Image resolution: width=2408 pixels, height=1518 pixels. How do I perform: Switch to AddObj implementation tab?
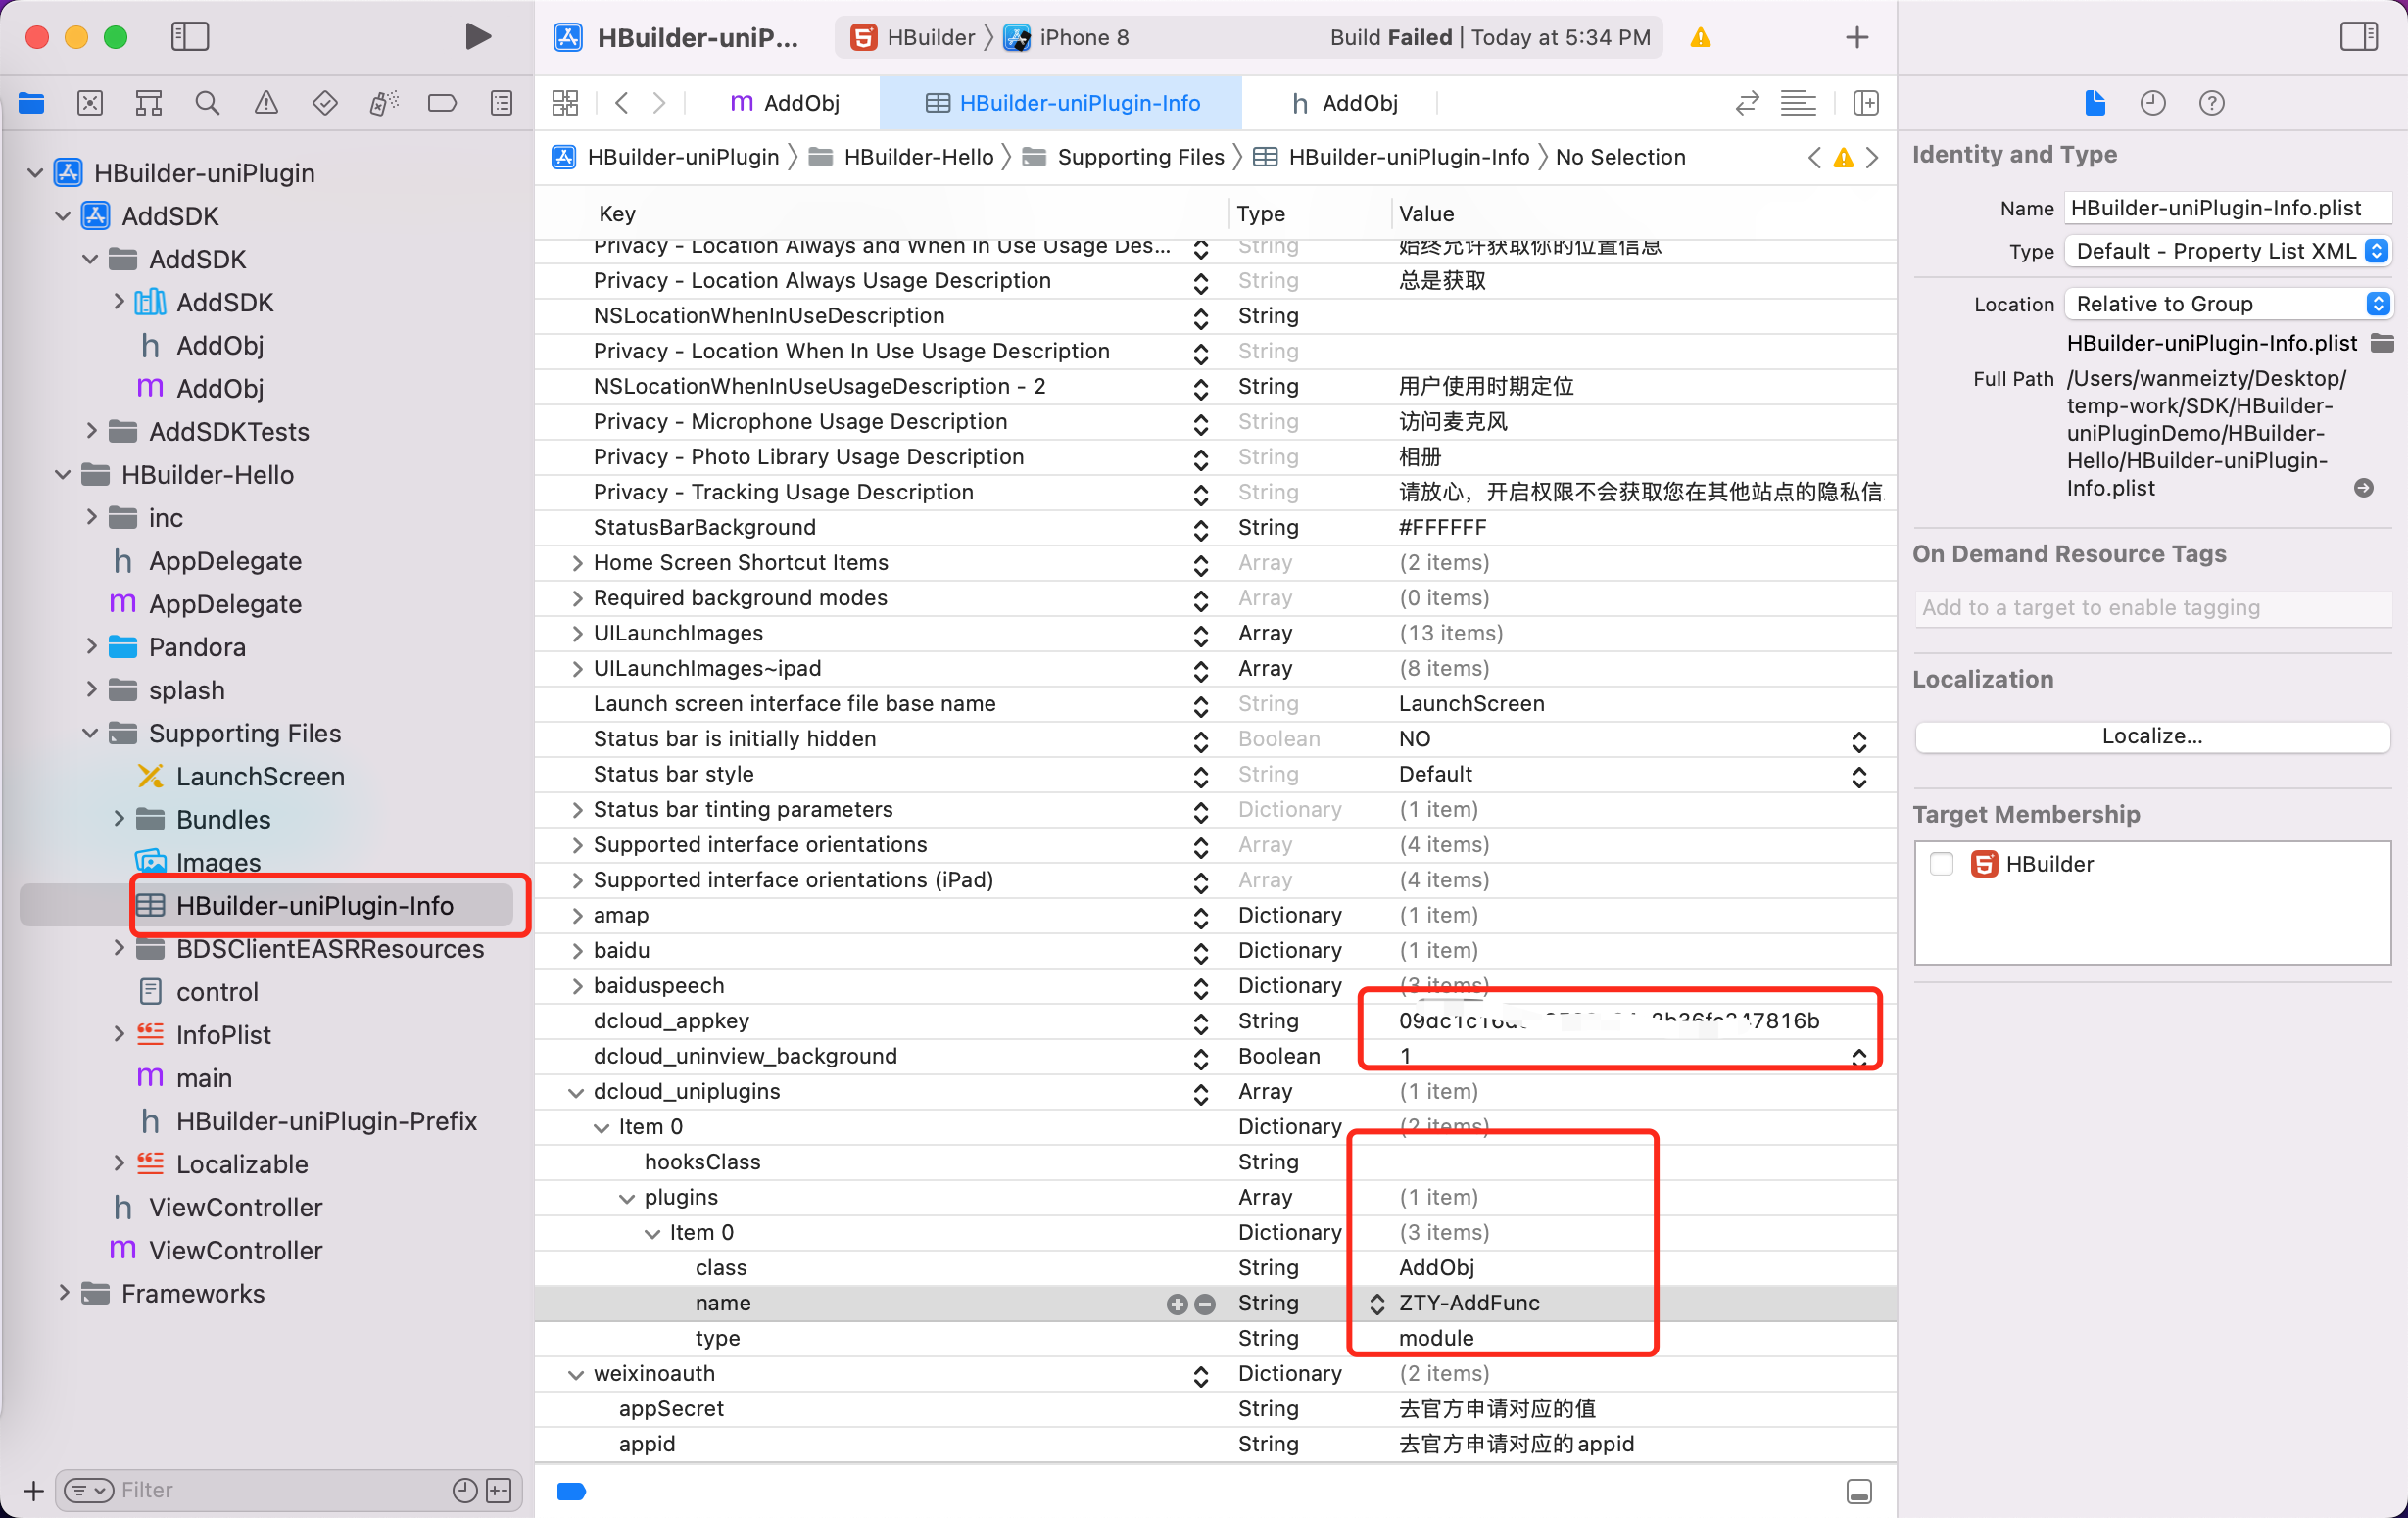point(786,103)
